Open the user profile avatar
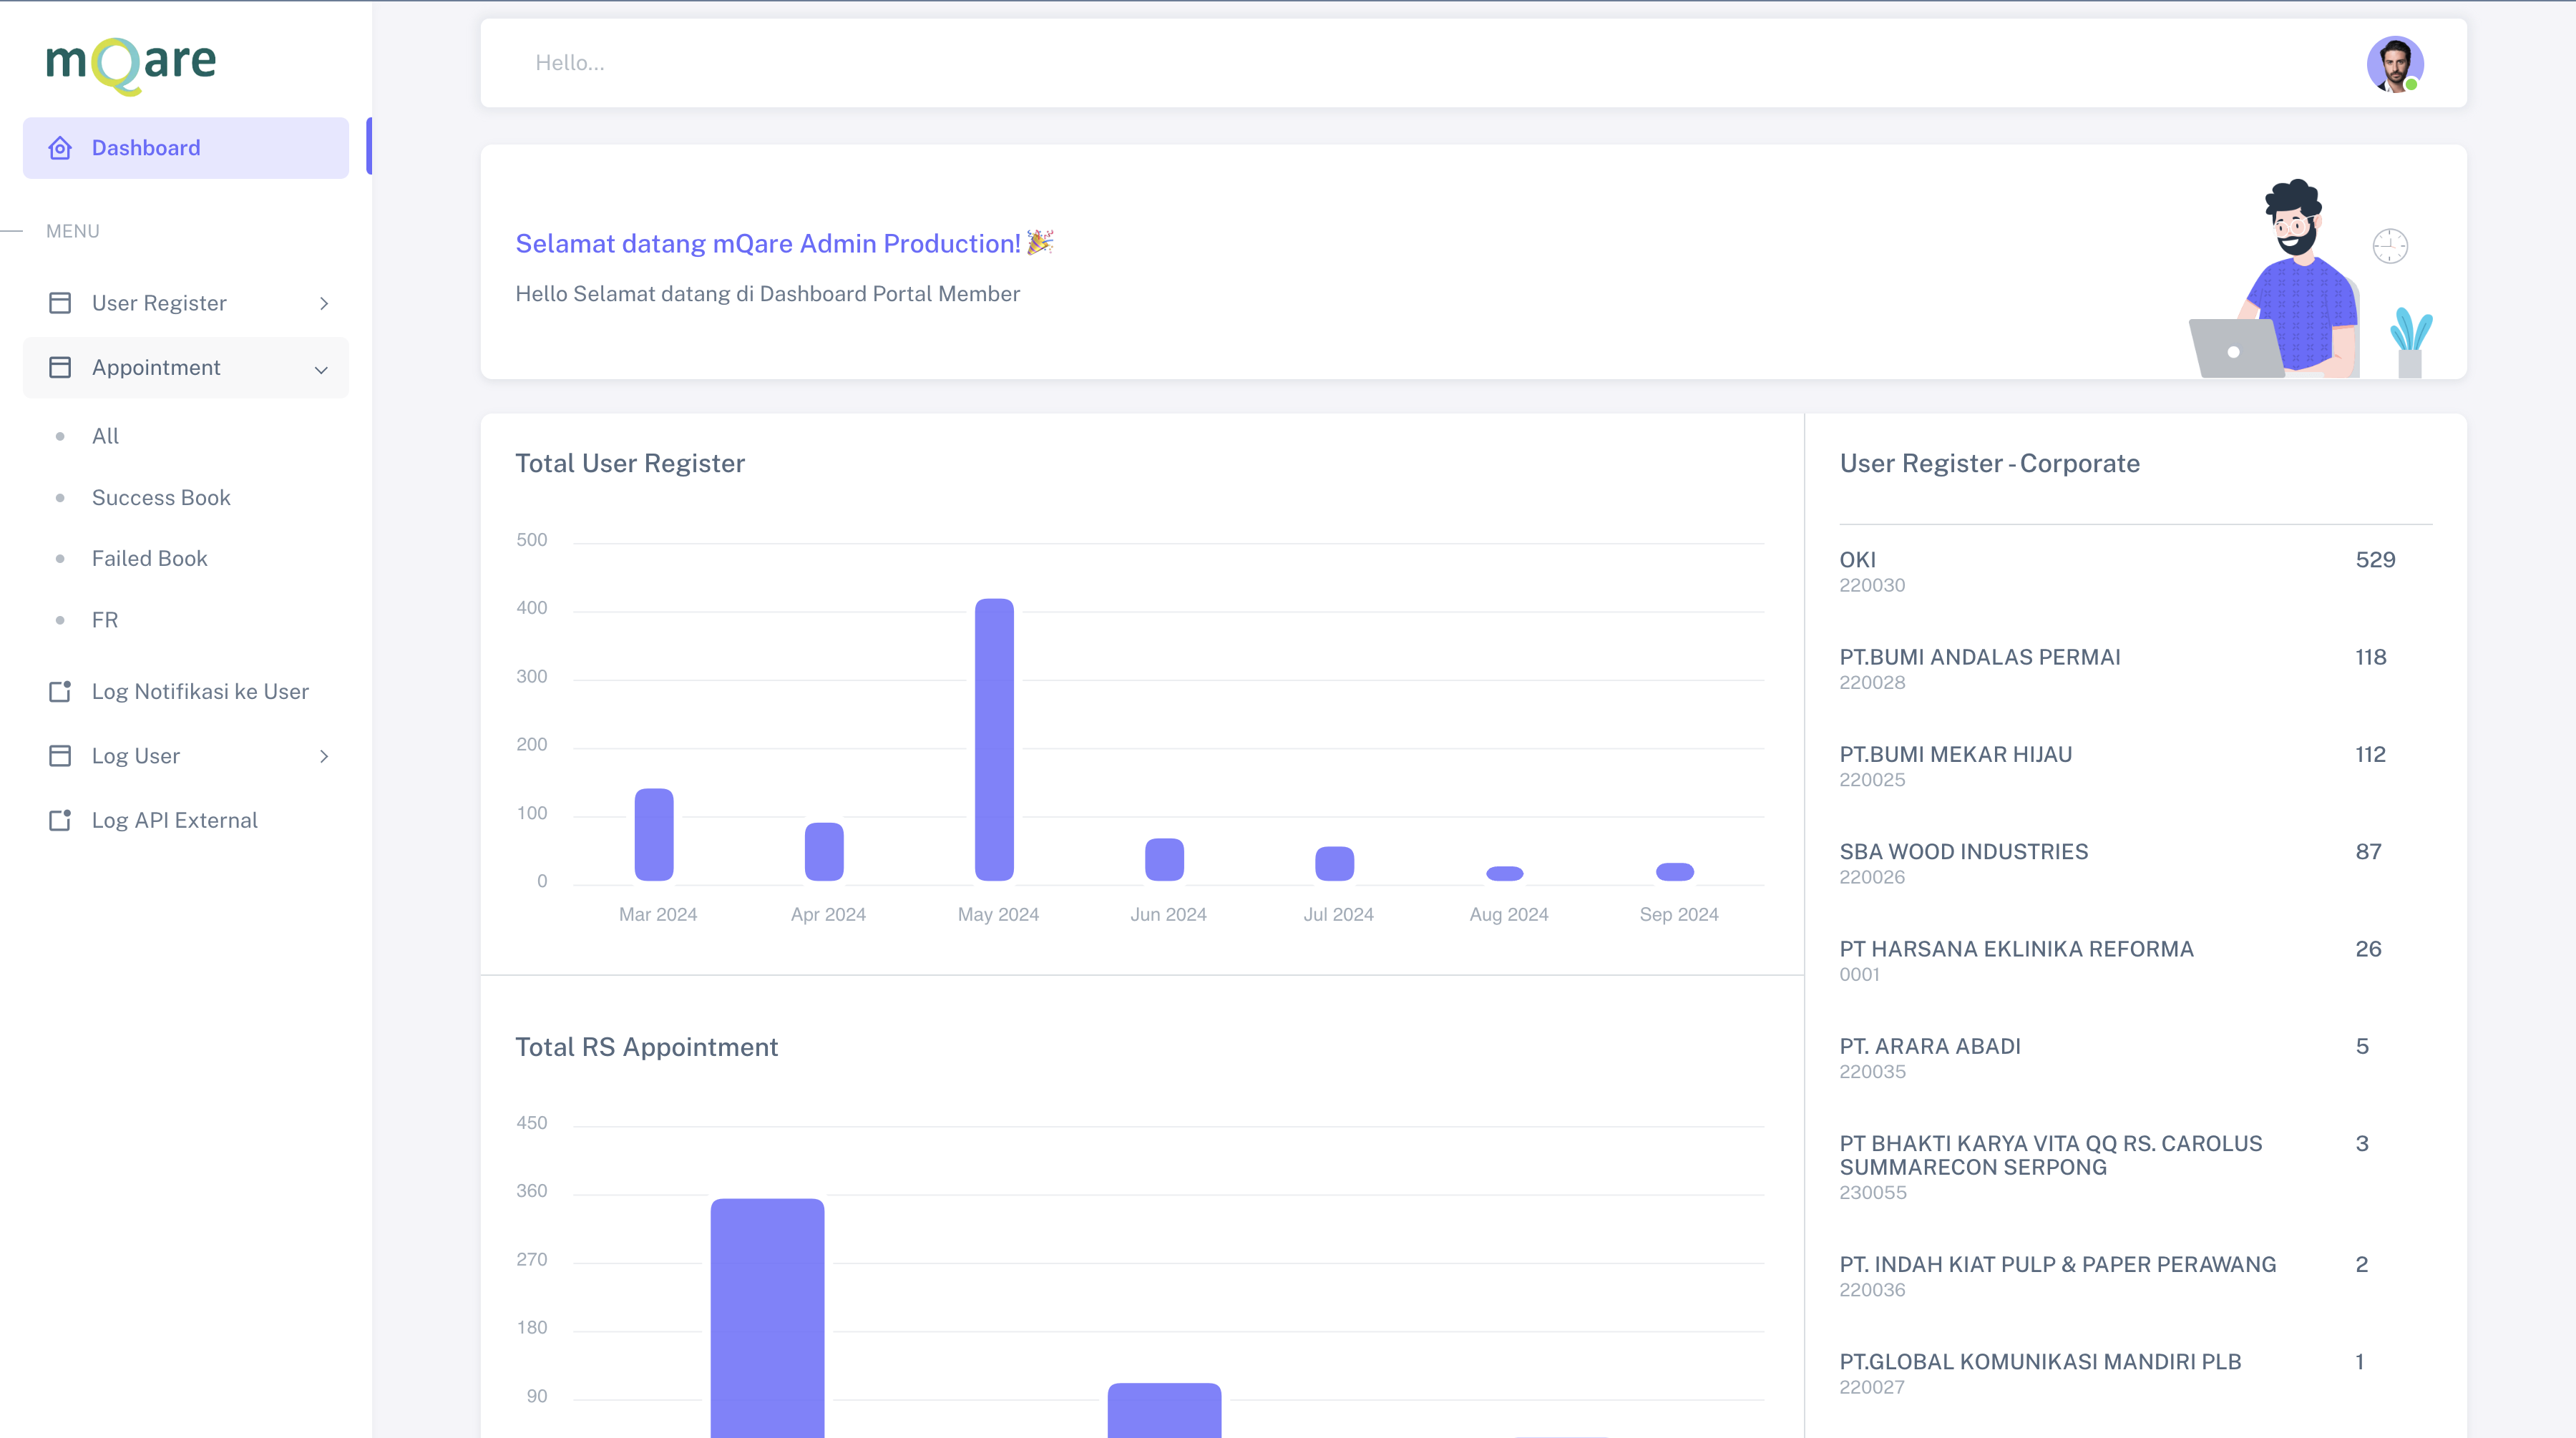Image resolution: width=2576 pixels, height=1438 pixels. 2393,65
